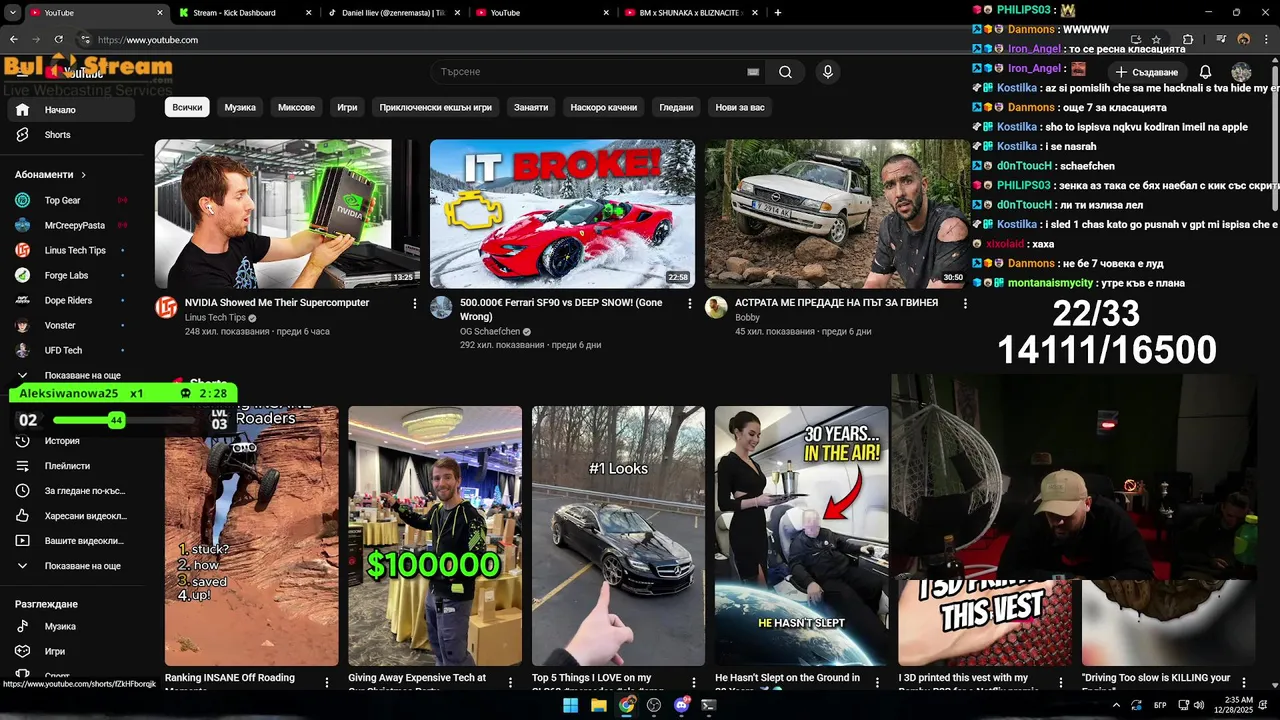The height and width of the screenshot is (720, 1280).
Task: Open options menu for Ferrari SF90 video
Action: (690, 303)
